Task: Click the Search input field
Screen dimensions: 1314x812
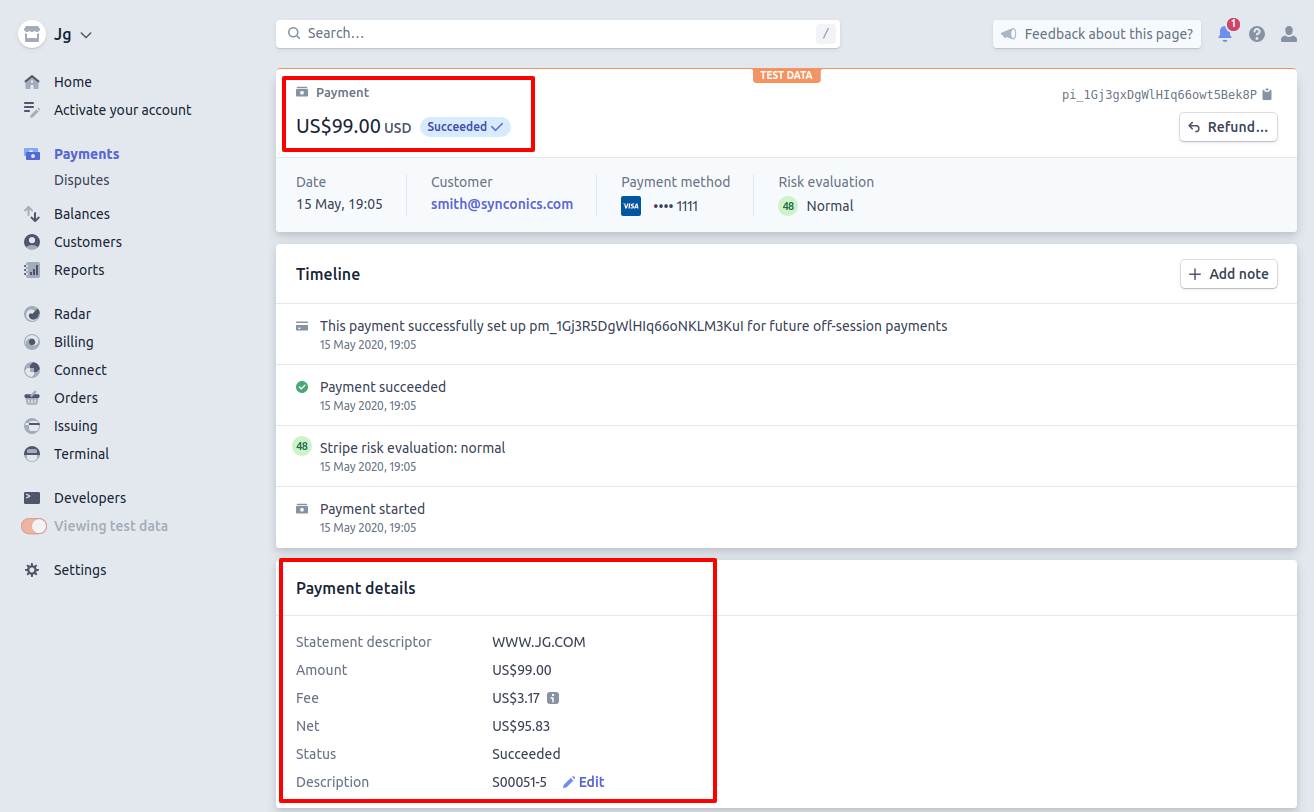Action: click(557, 33)
